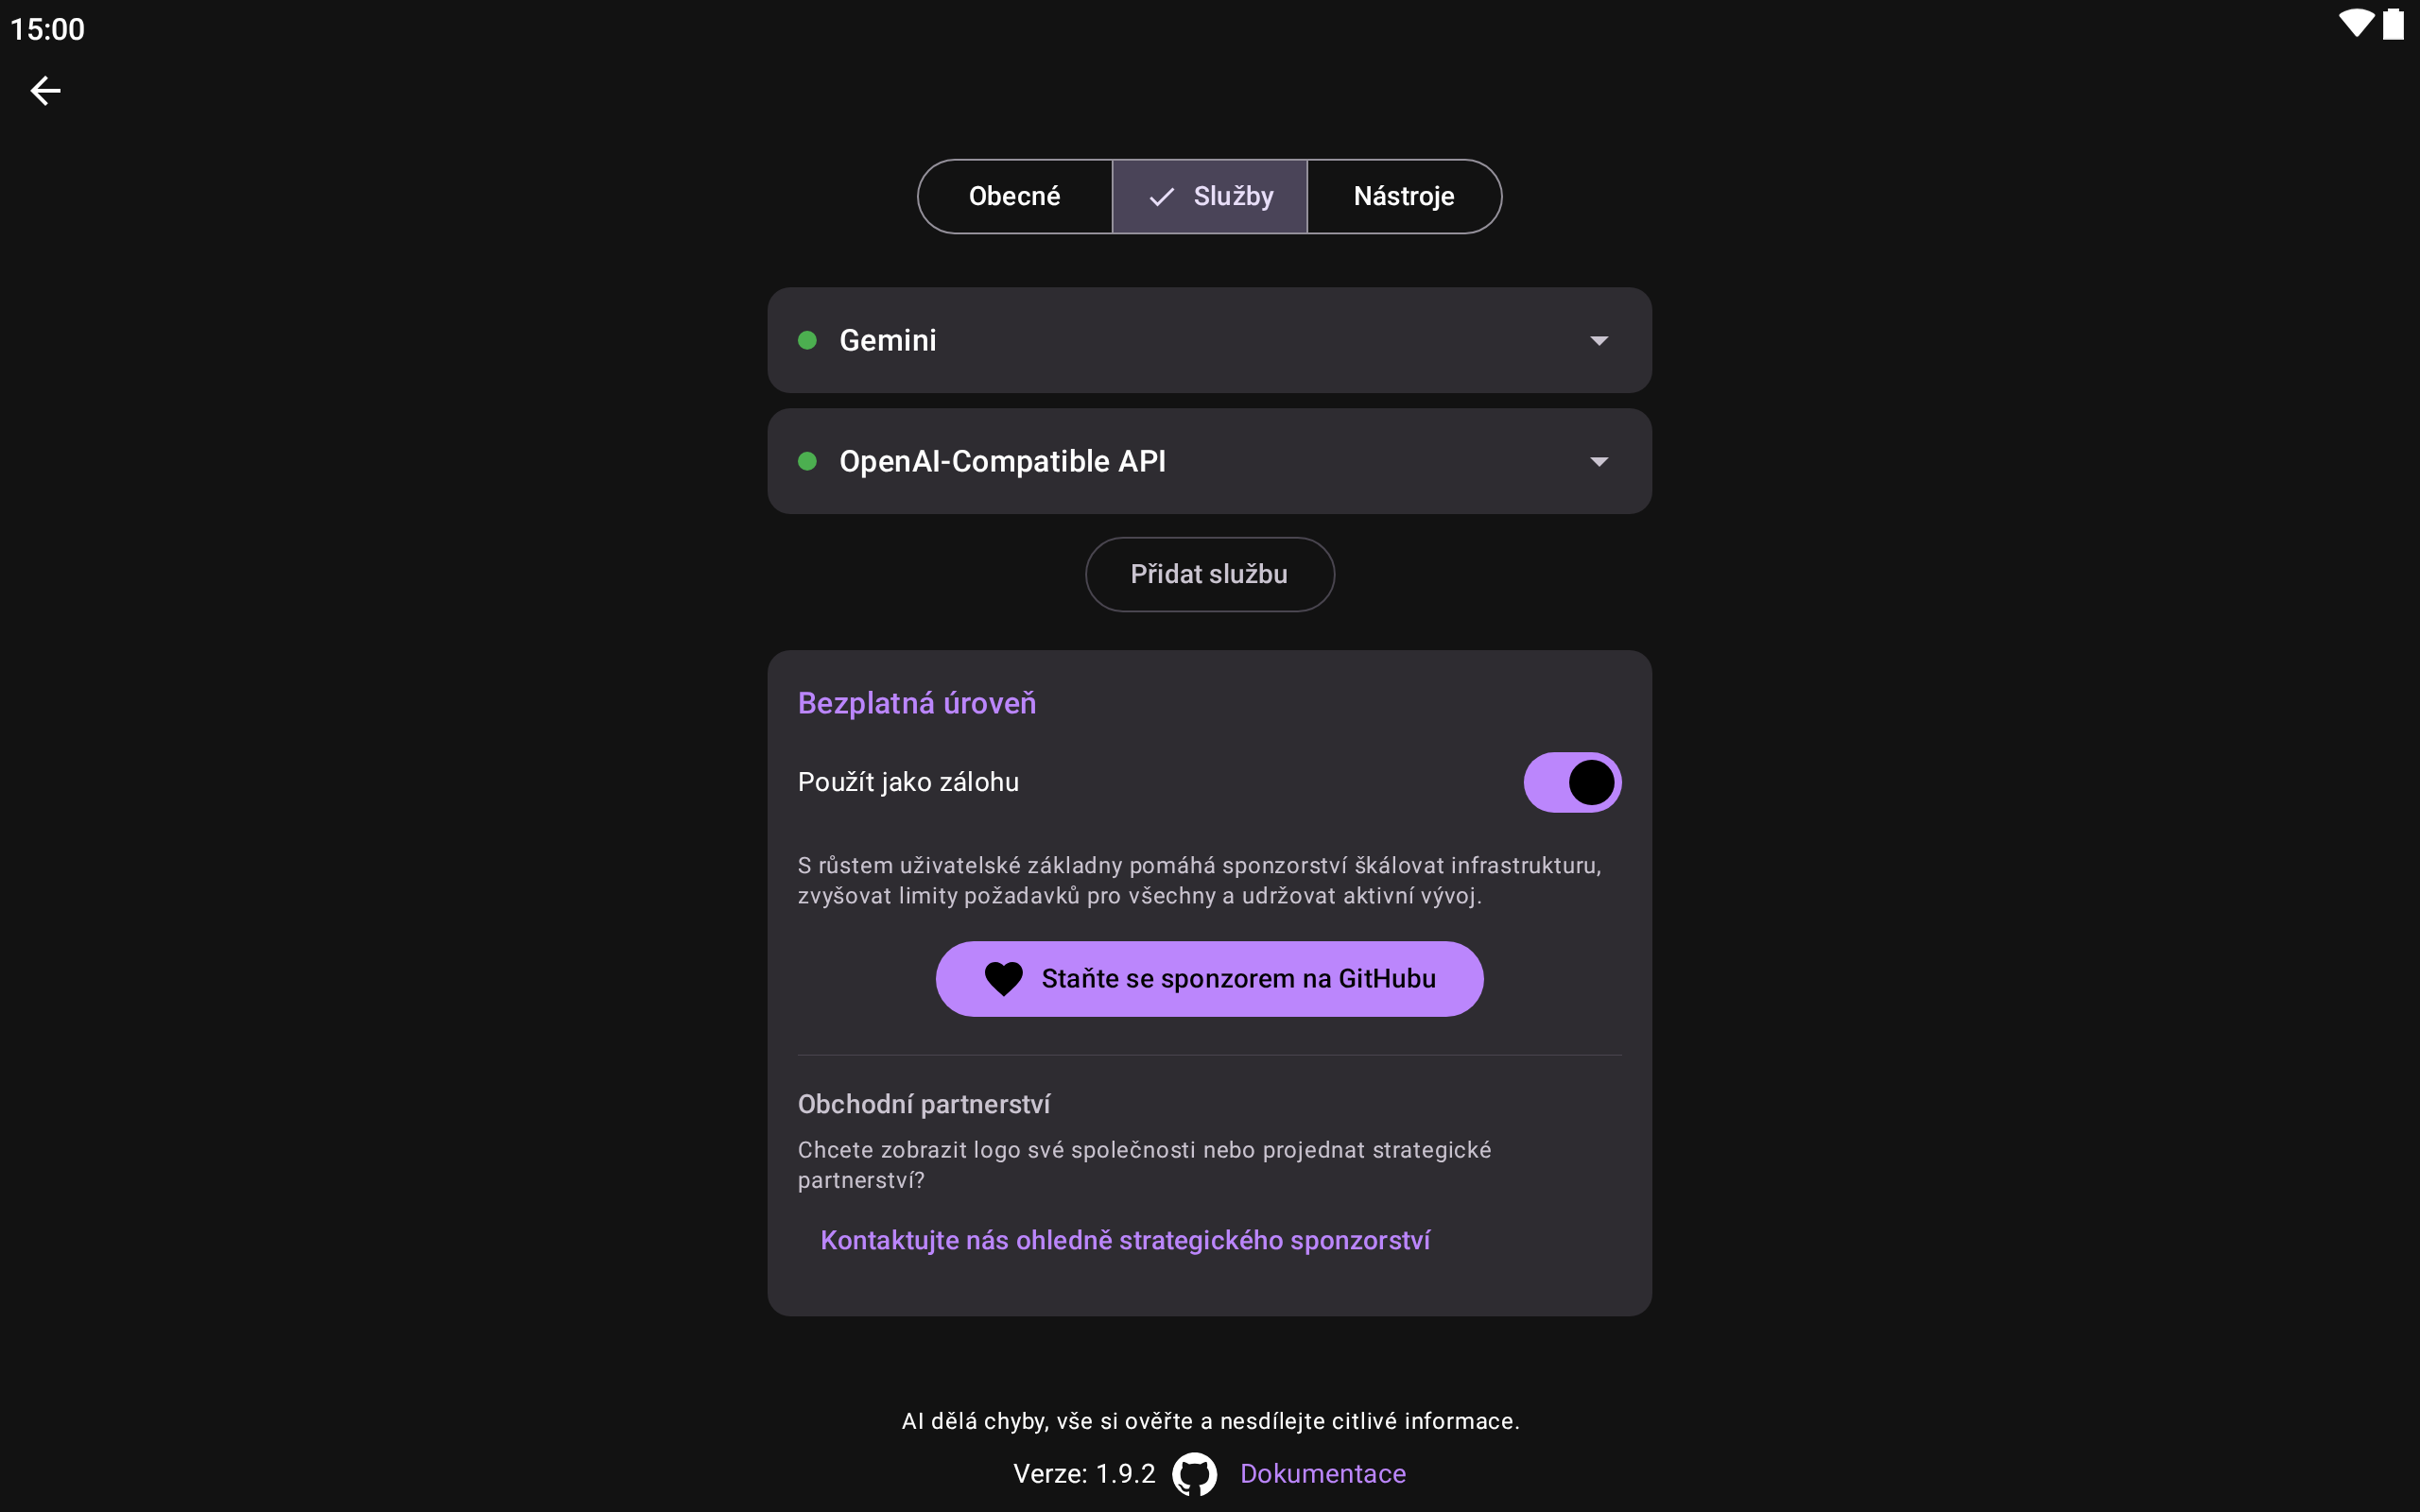This screenshot has height=1512, width=2420.
Task: Tap the back arrow icon
Action: click(x=45, y=91)
